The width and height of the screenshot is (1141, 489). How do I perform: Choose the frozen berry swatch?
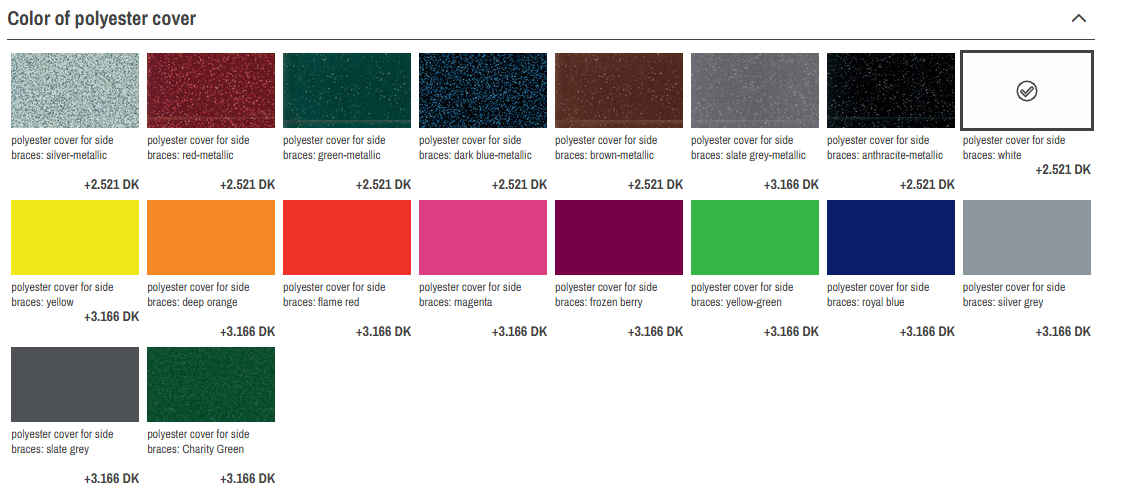619,237
